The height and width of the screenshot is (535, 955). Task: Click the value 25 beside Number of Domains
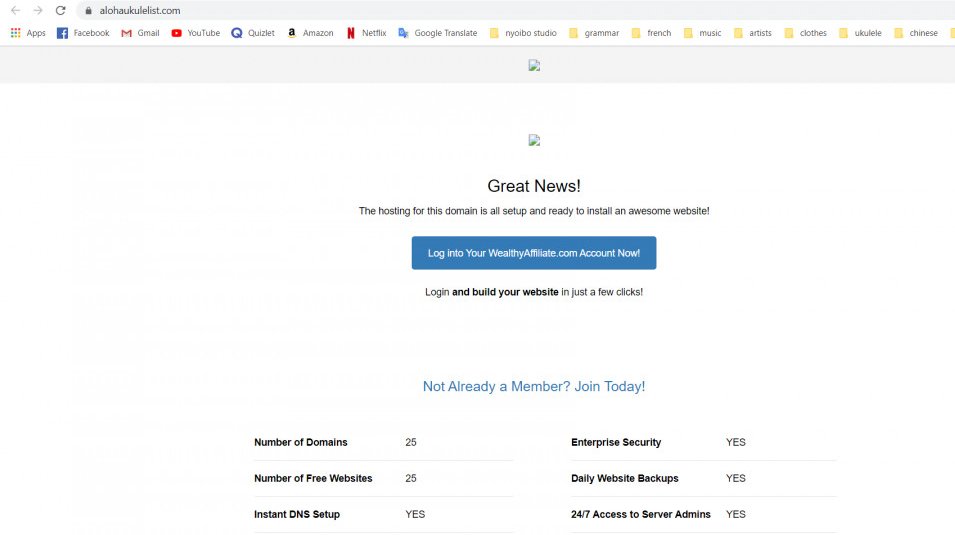click(x=411, y=442)
